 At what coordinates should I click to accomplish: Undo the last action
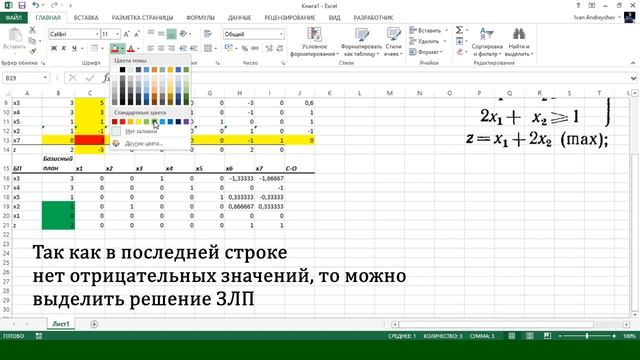(x=36, y=5)
